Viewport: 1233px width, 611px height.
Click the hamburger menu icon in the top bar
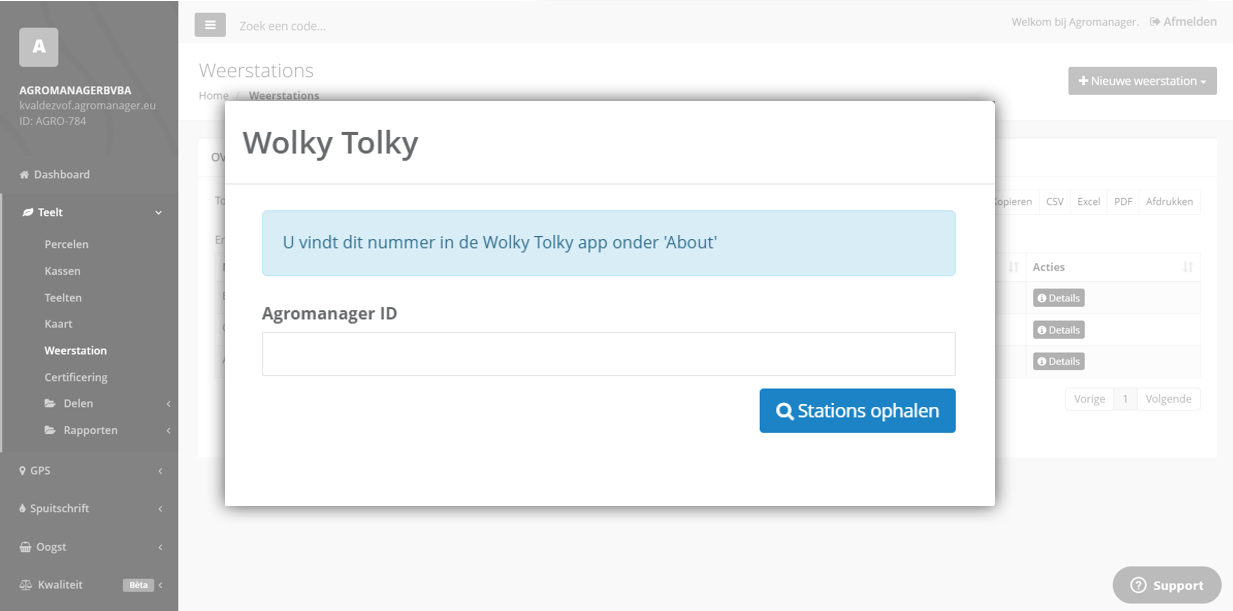pyautogui.click(x=210, y=24)
